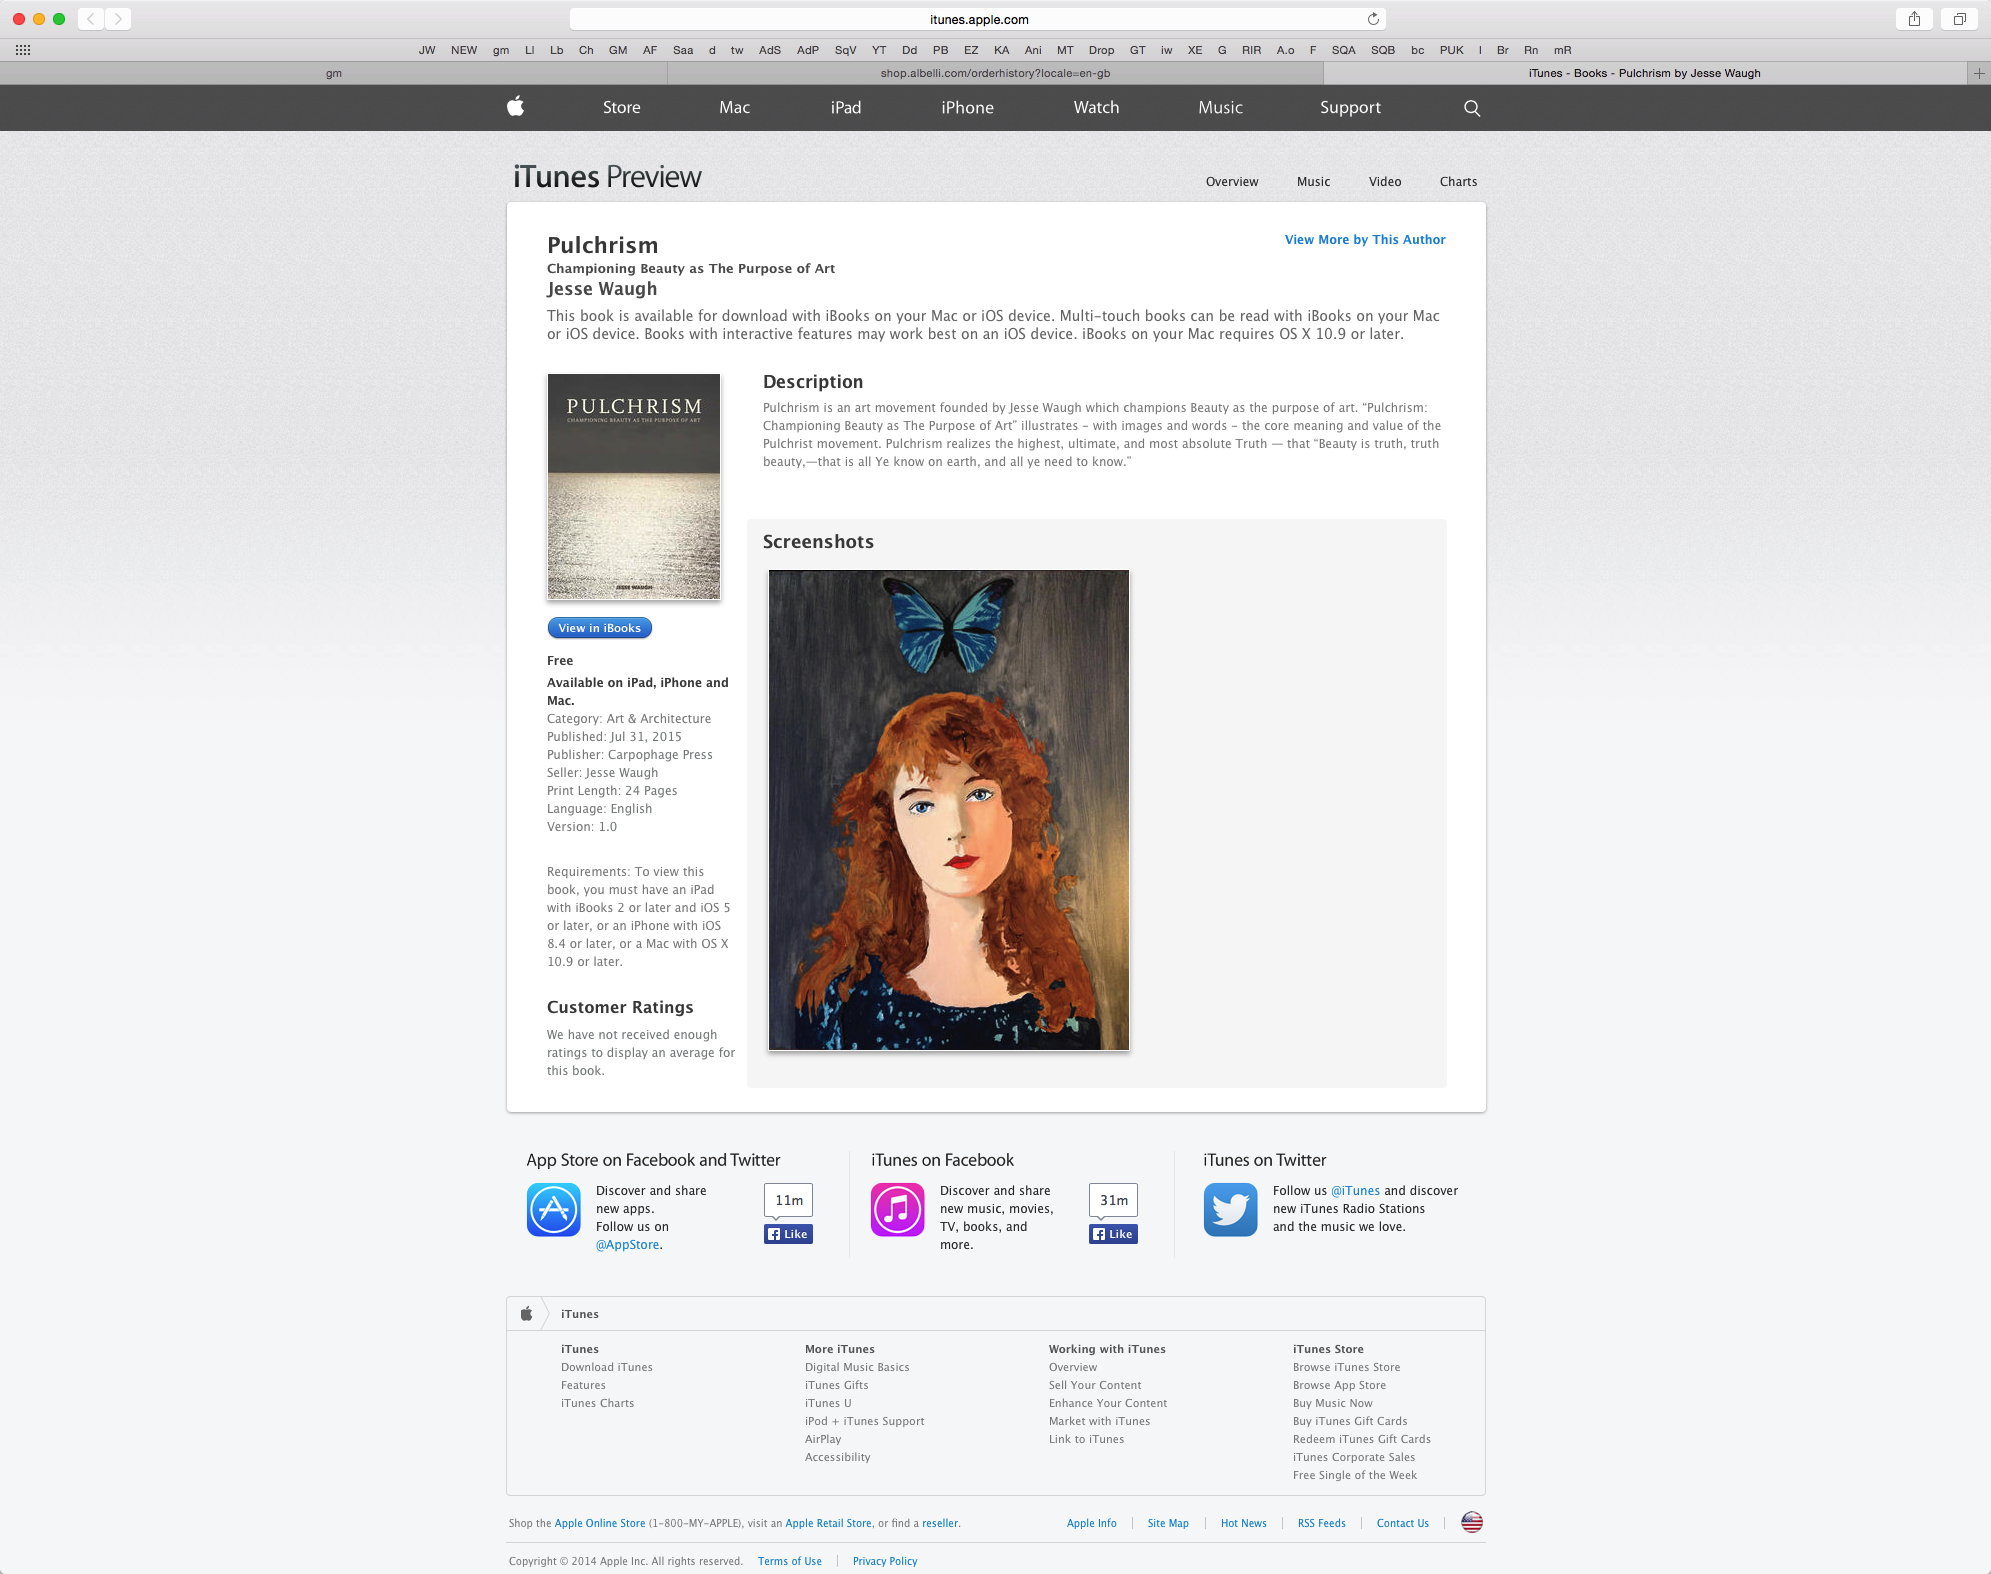Click the iTunes Gifts footer link

(836, 1386)
